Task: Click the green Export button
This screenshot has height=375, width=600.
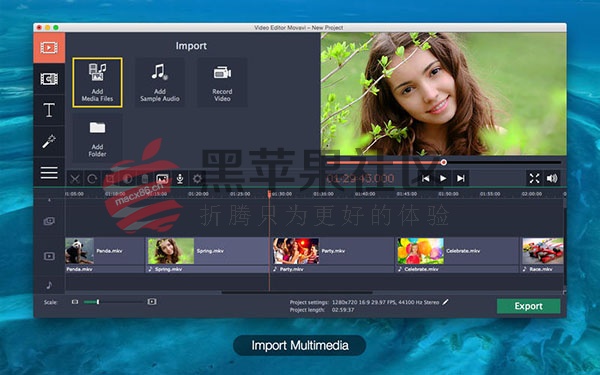Action: click(x=528, y=306)
